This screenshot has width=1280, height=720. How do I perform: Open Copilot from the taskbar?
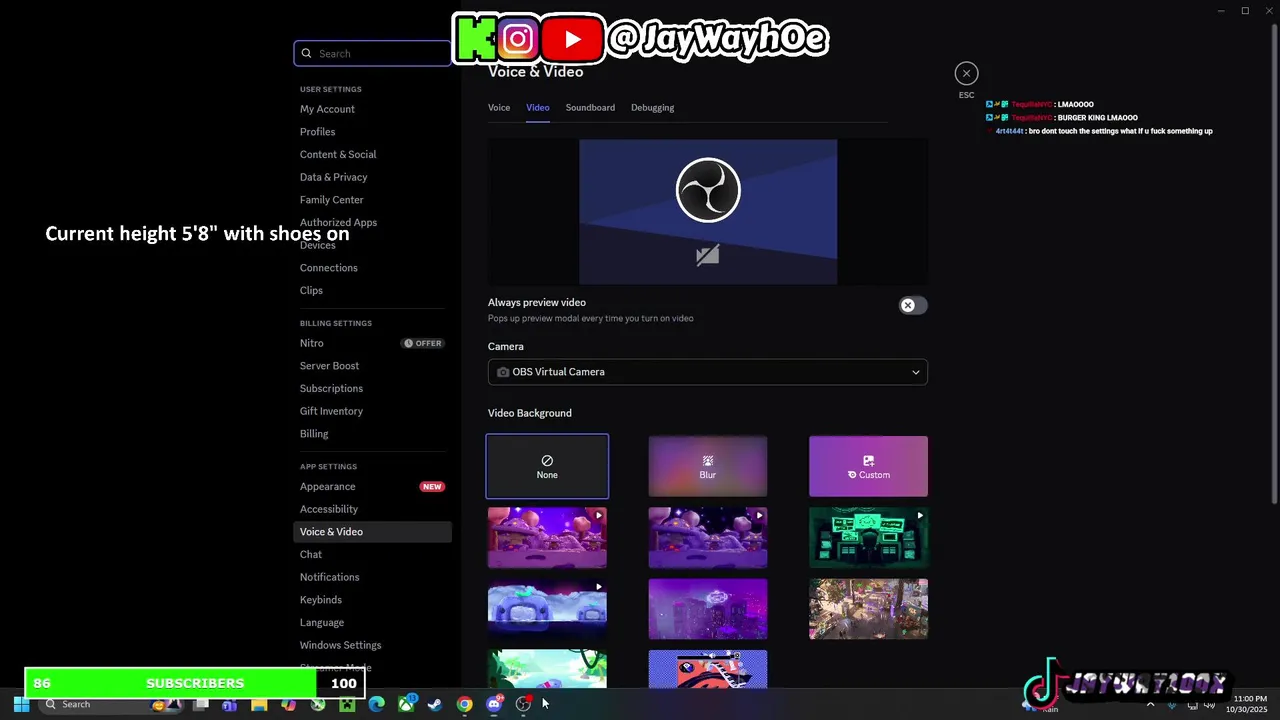point(288,705)
